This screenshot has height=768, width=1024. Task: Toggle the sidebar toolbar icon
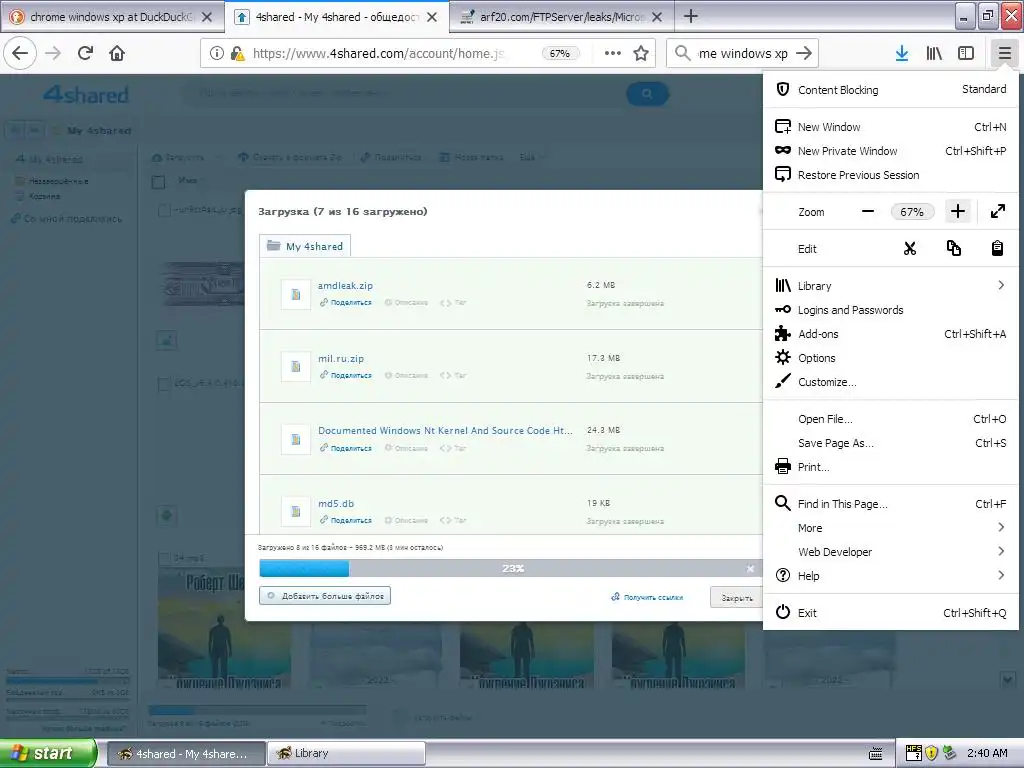[966, 54]
